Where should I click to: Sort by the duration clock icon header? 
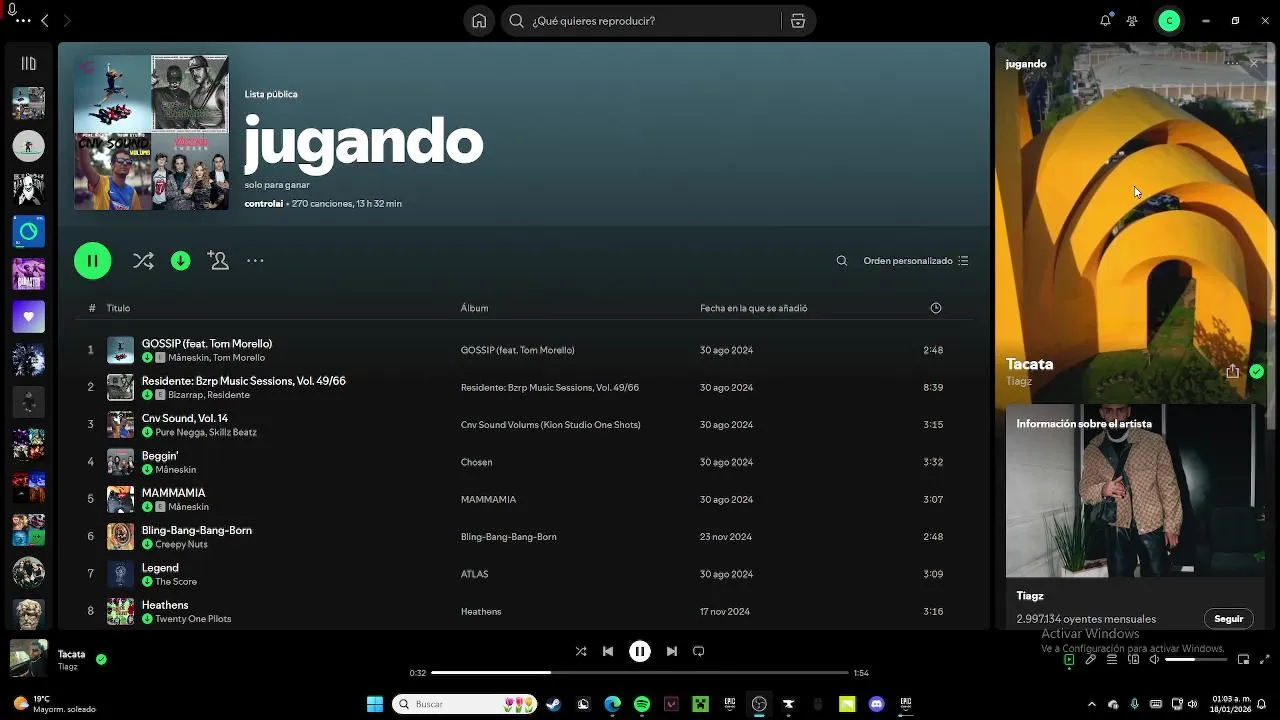[x=936, y=308]
